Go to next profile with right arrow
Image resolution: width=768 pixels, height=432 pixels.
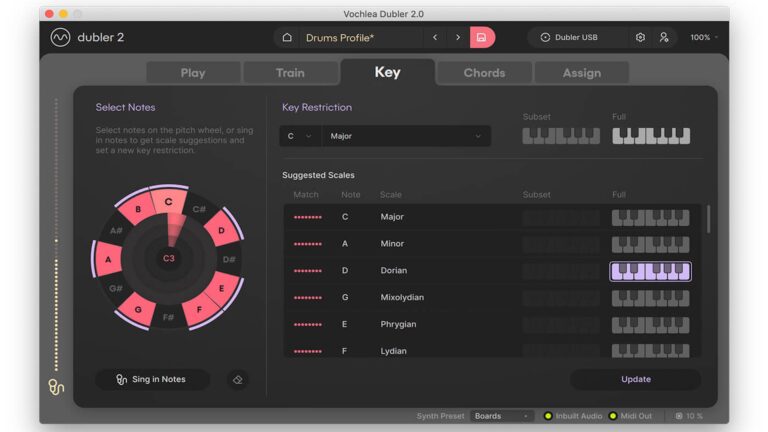[458, 37]
